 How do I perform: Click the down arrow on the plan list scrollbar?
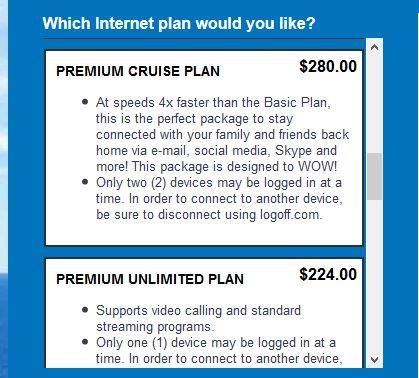[374, 360]
